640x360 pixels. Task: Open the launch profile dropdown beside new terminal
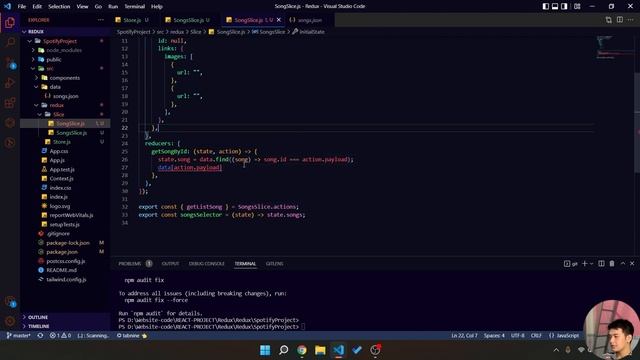tap(591, 264)
